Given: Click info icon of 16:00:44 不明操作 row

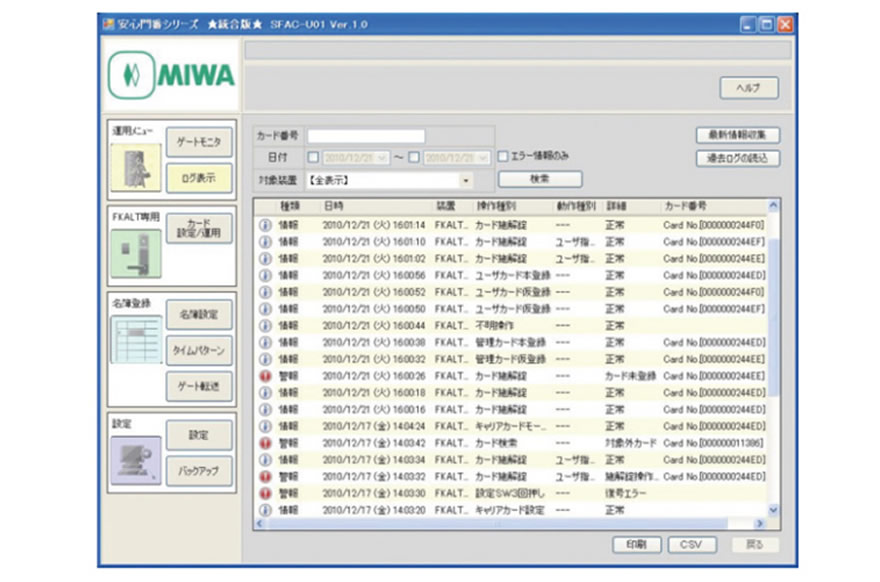Looking at the screenshot, I should [265, 326].
